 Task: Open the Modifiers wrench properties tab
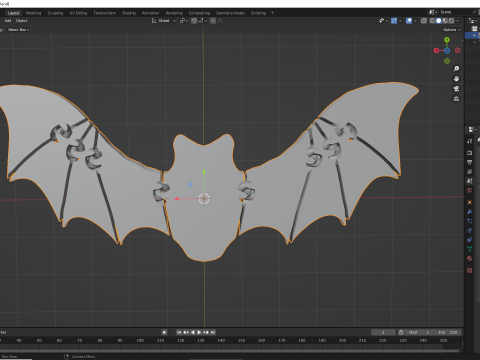coord(470,212)
